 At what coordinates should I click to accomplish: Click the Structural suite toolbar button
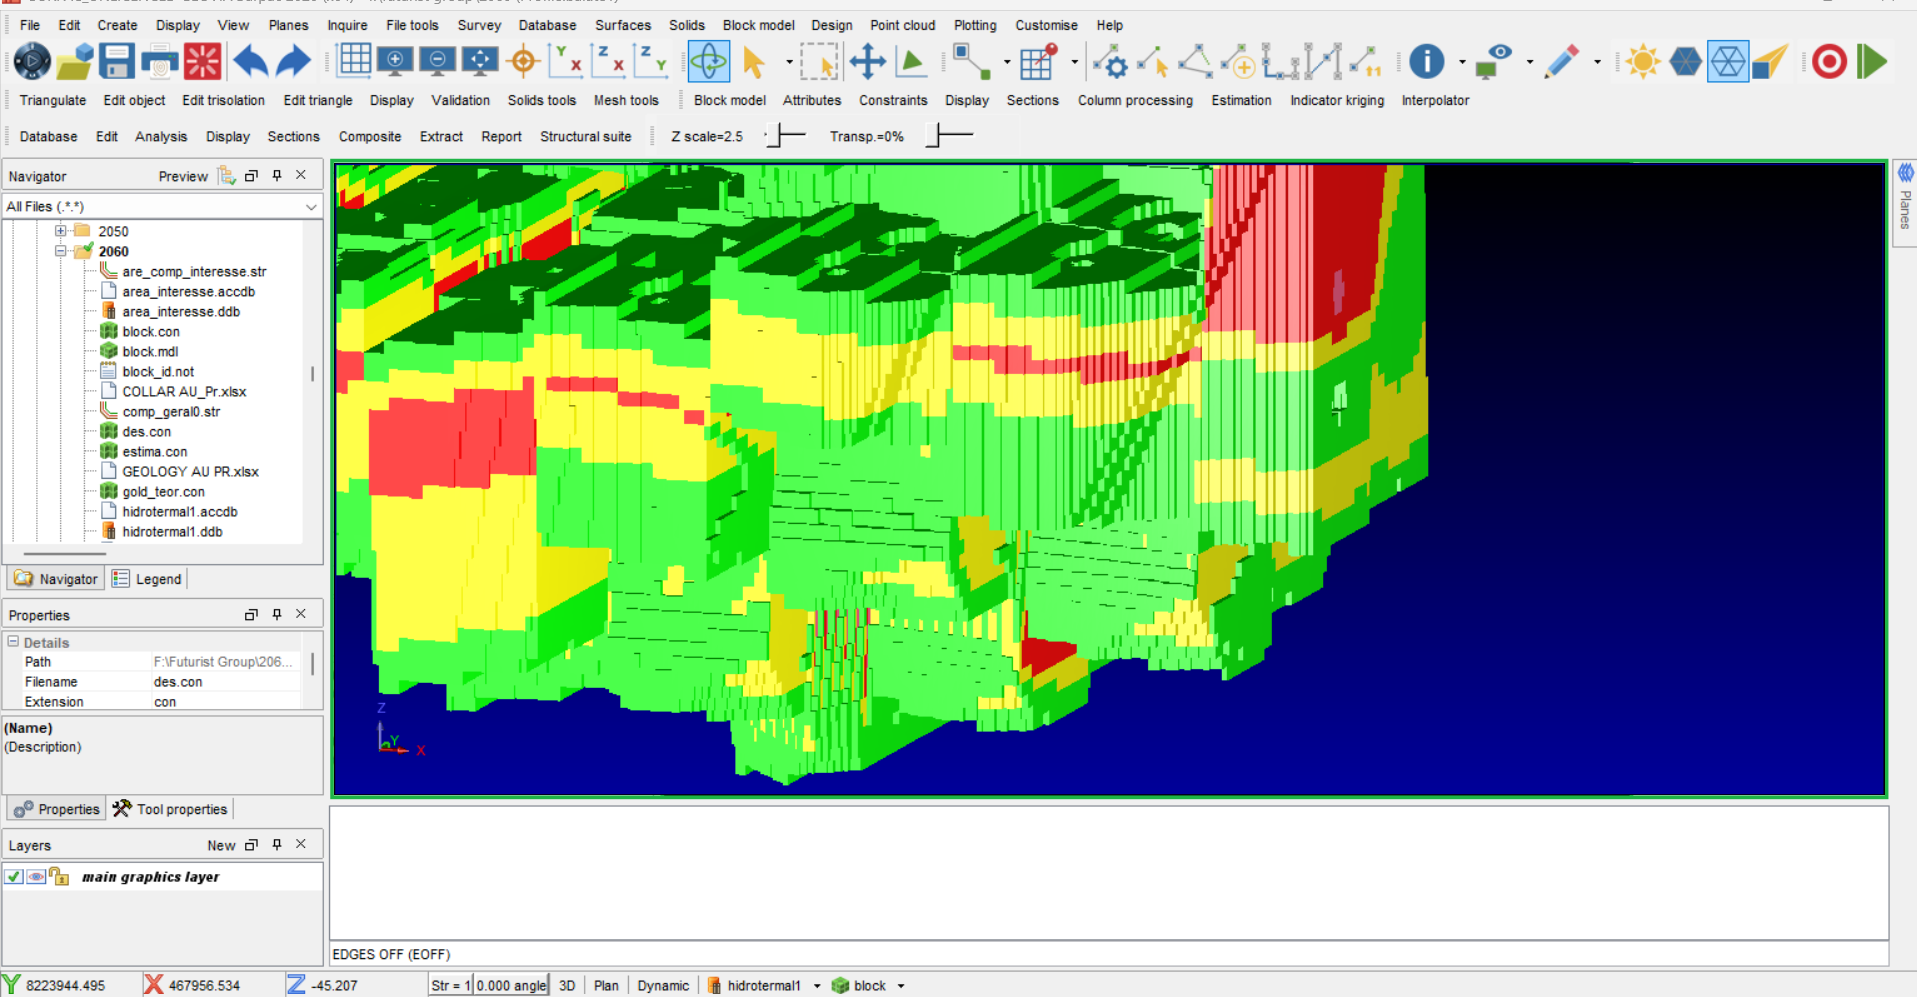[585, 136]
